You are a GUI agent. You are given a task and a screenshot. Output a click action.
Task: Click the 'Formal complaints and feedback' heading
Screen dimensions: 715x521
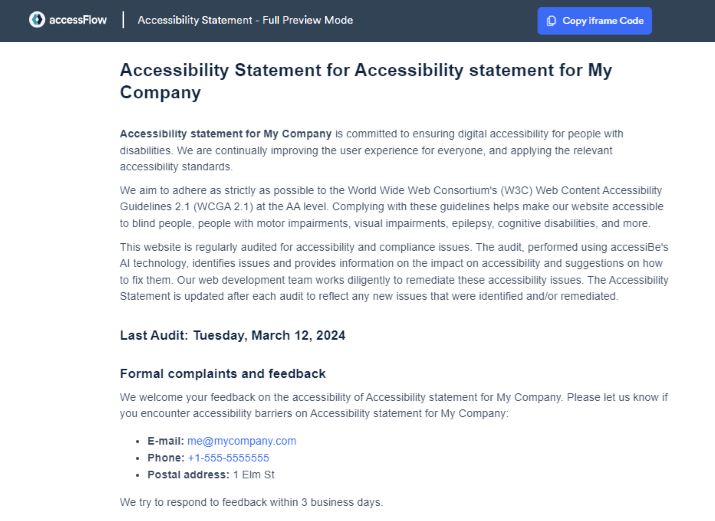(x=222, y=374)
